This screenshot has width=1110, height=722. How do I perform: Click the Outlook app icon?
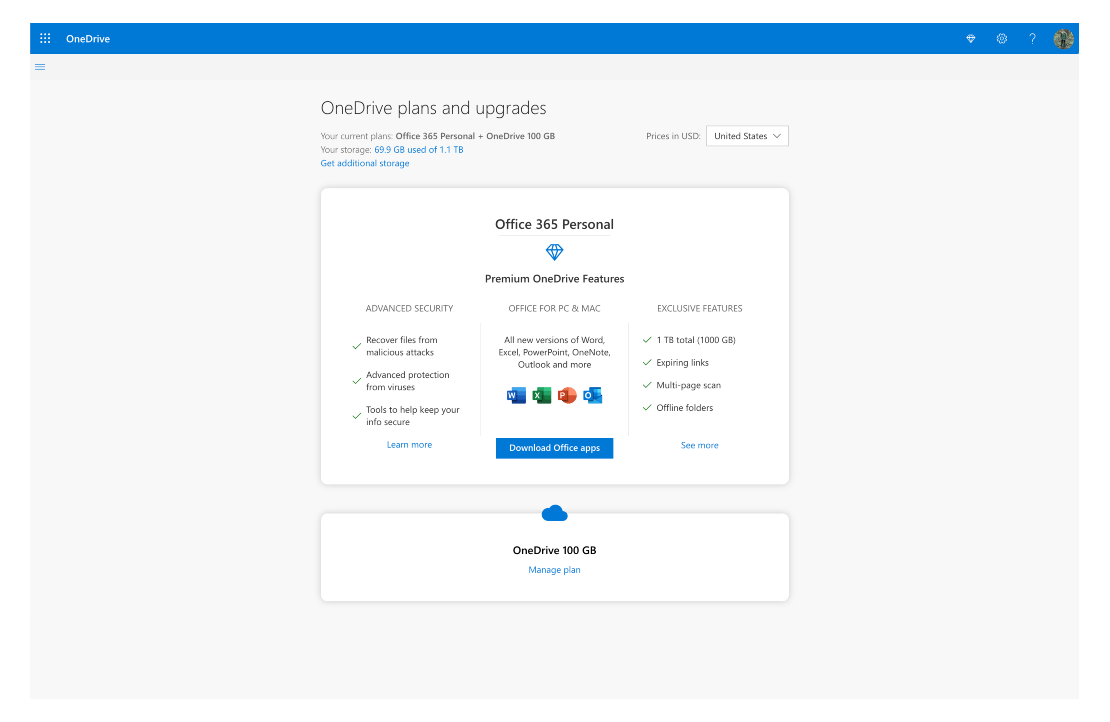point(593,396)
